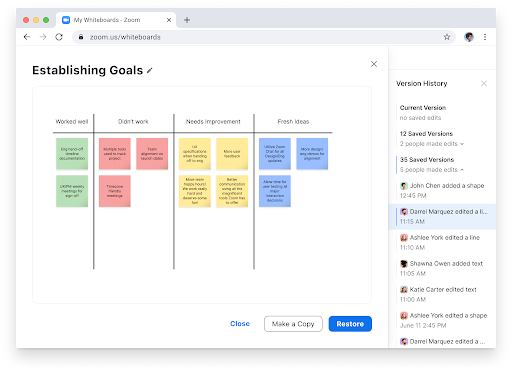Click Make a Copy
The width and height of the screenshot is (512, 372).
coord(293,324)
